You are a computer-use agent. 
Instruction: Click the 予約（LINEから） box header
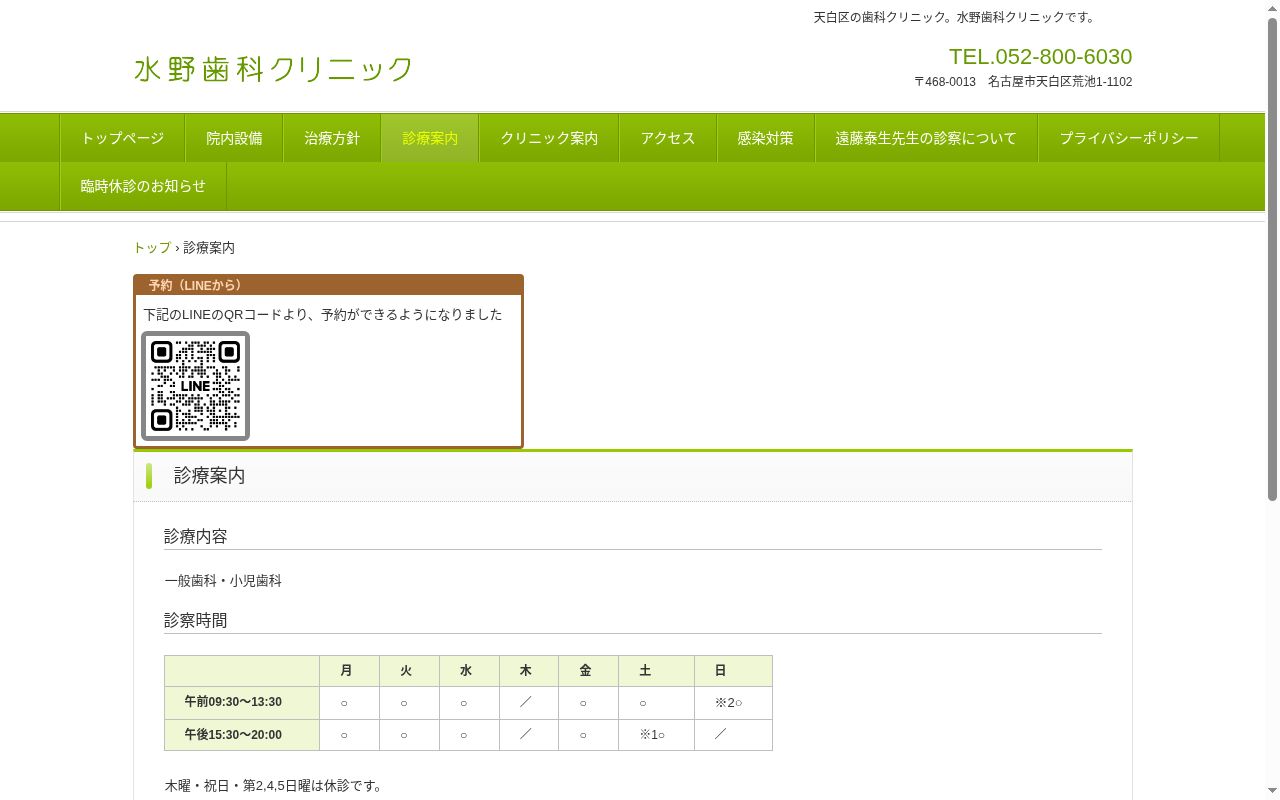pyautogui.click(x=328, y=285)
